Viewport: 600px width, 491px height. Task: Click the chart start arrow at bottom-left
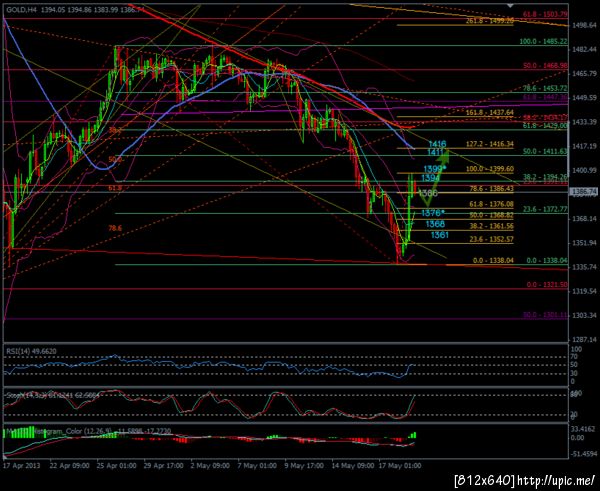pos(5,457)
